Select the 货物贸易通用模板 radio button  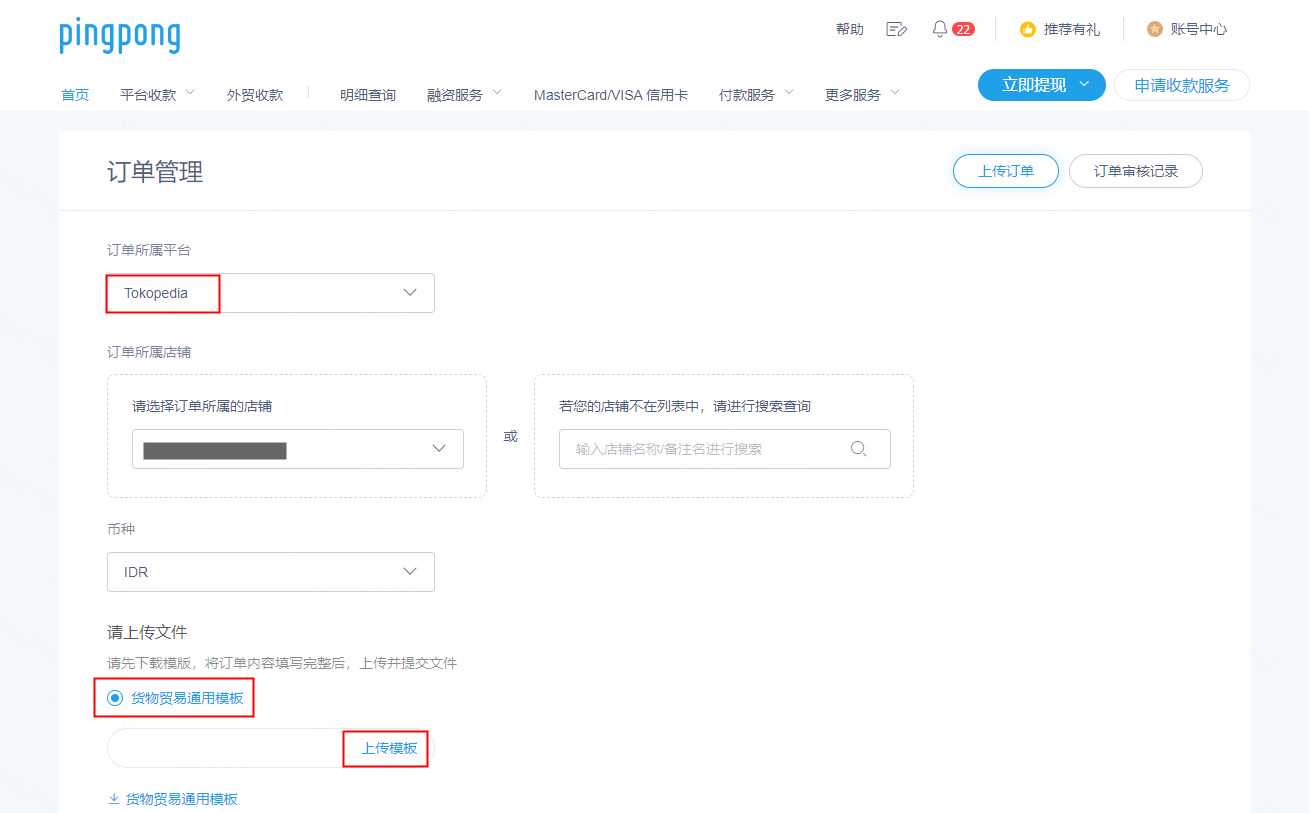pyautogui.click(x=115, y=698)
